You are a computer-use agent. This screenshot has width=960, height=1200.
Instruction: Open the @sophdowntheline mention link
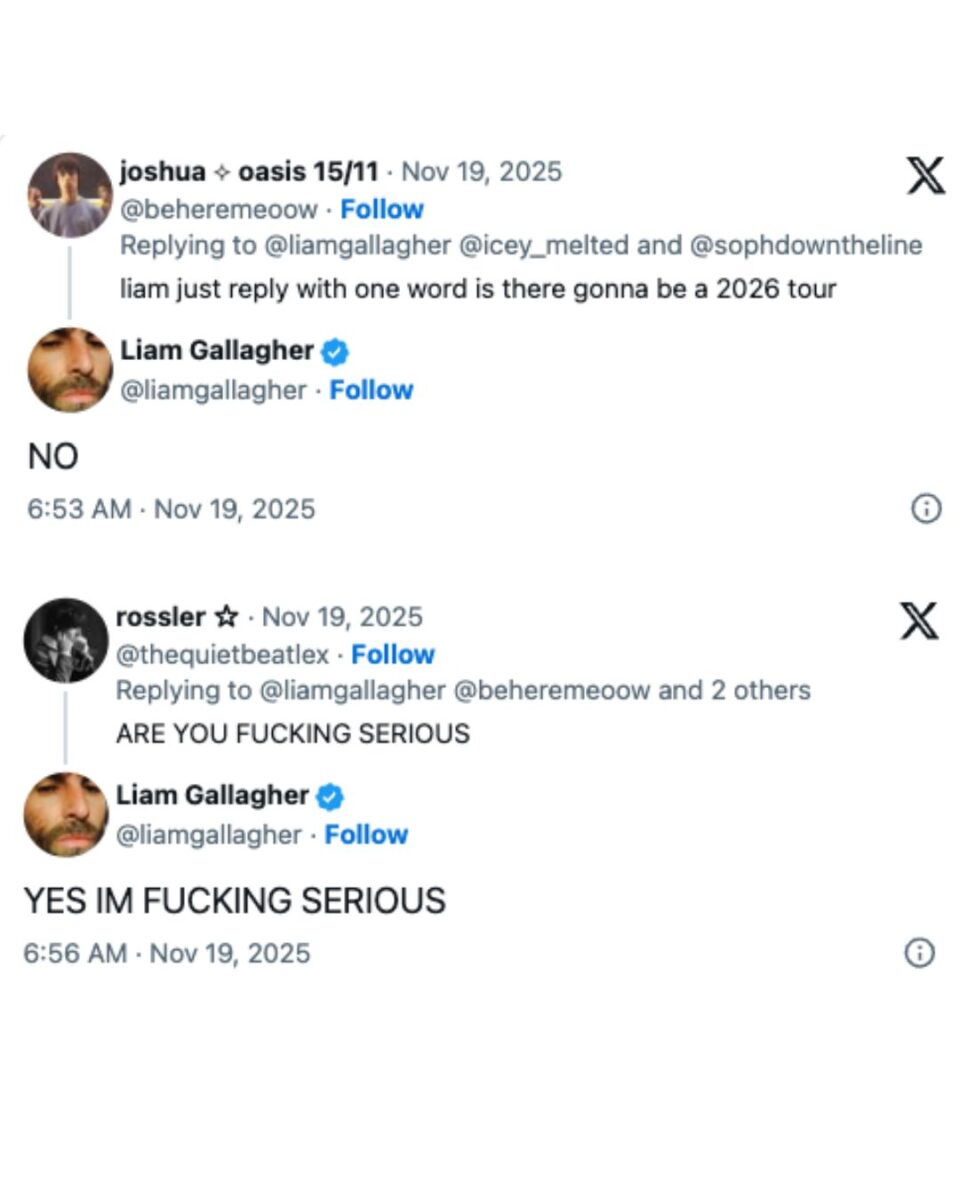coord(806,245)
